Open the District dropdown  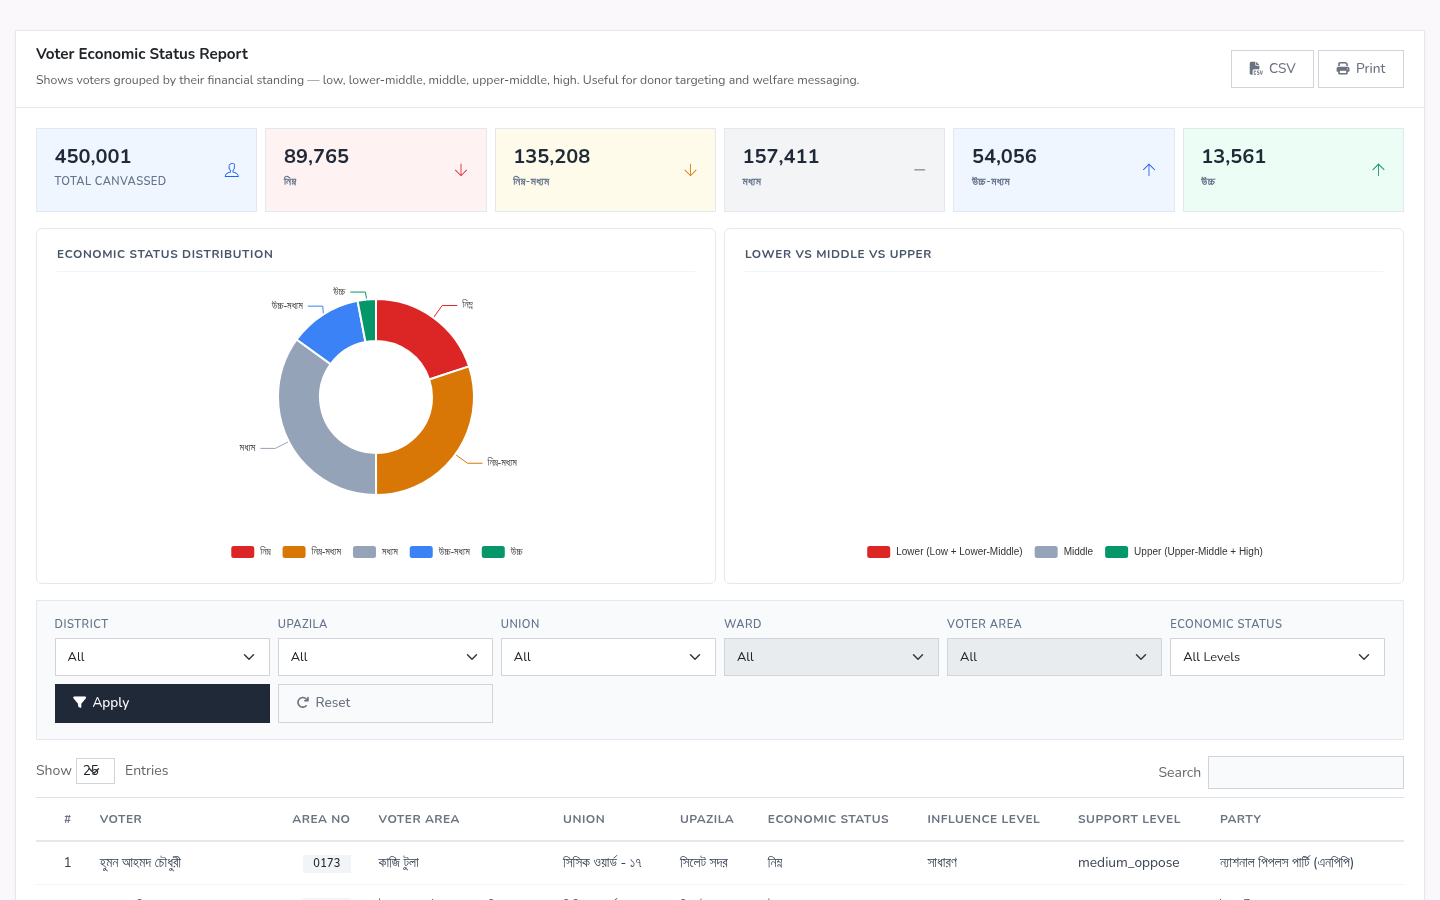click(162, 657)
